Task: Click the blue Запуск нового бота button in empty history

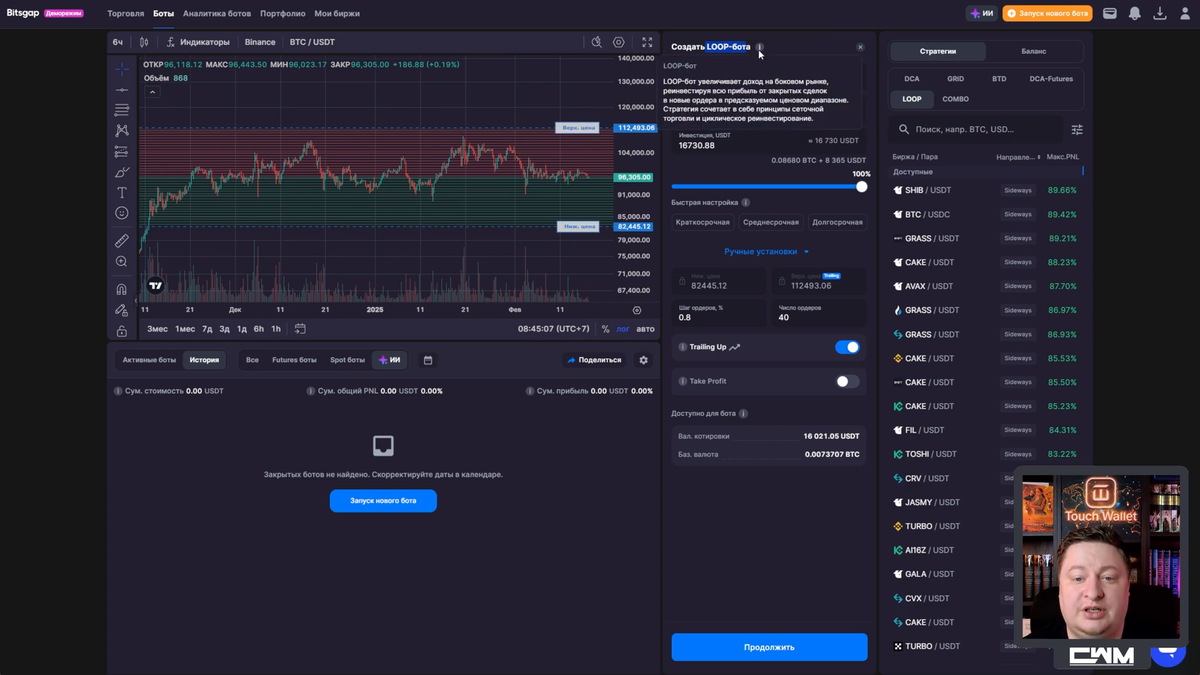Action: 383,500
